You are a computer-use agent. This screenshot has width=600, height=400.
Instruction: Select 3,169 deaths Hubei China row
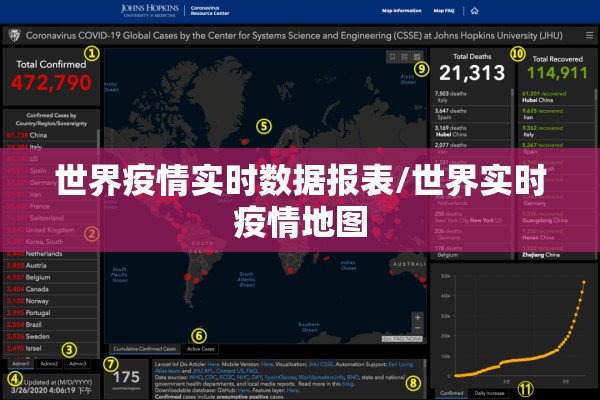pos(471,131)
